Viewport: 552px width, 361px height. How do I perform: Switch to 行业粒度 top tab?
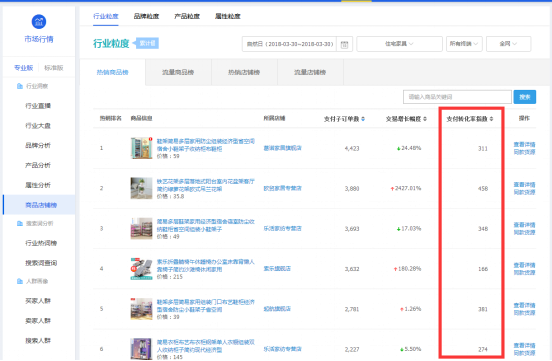[106, 16]
